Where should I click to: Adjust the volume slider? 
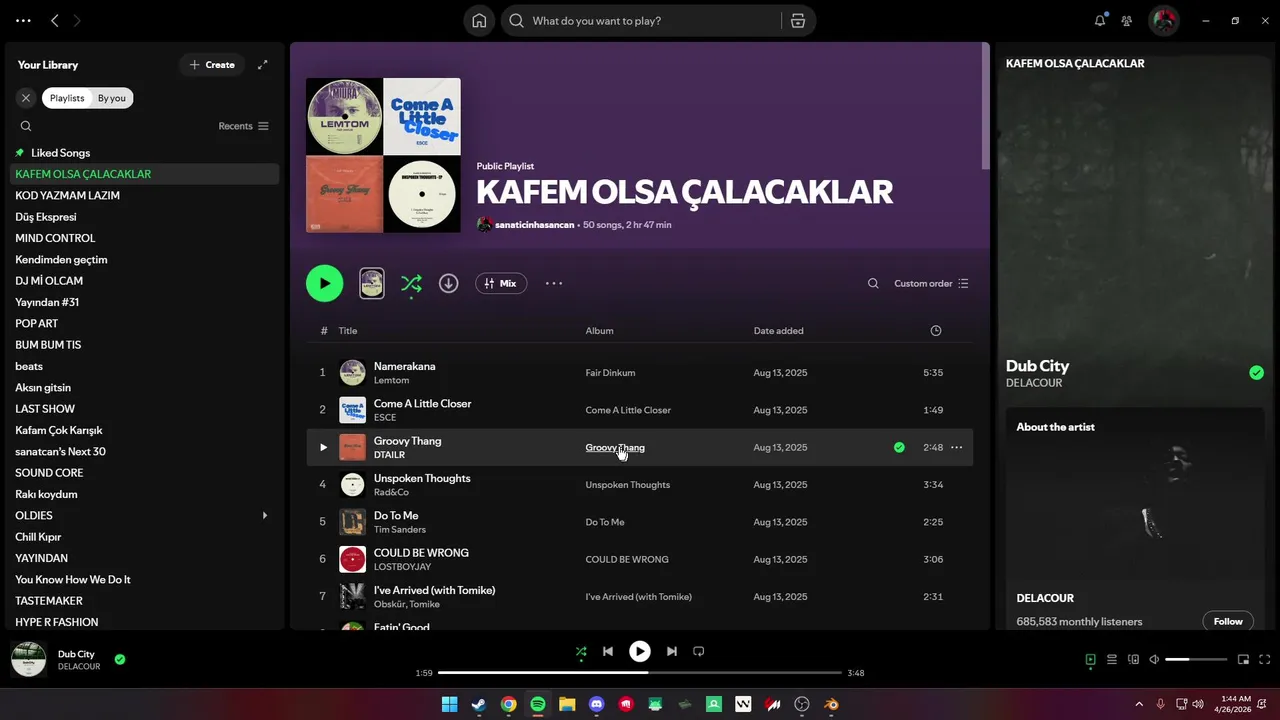[1196, 659]
